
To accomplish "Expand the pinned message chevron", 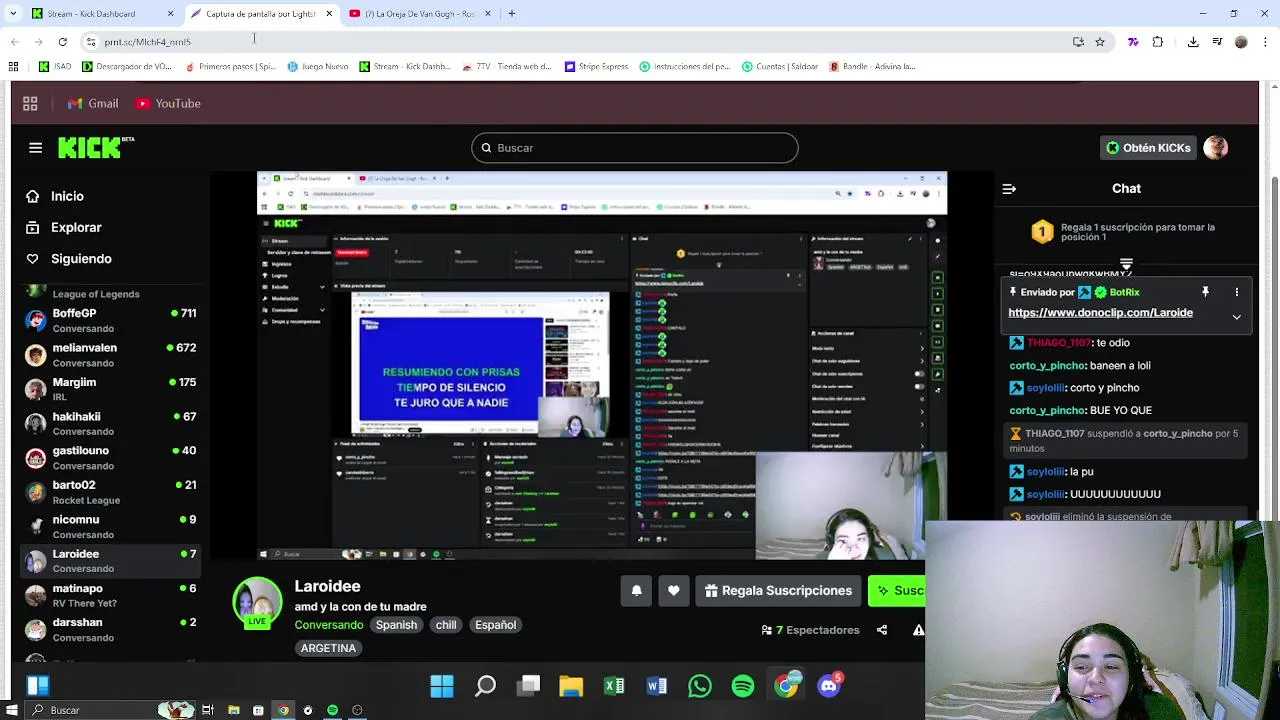I will pyautogui.click(x=1237, y=317).
